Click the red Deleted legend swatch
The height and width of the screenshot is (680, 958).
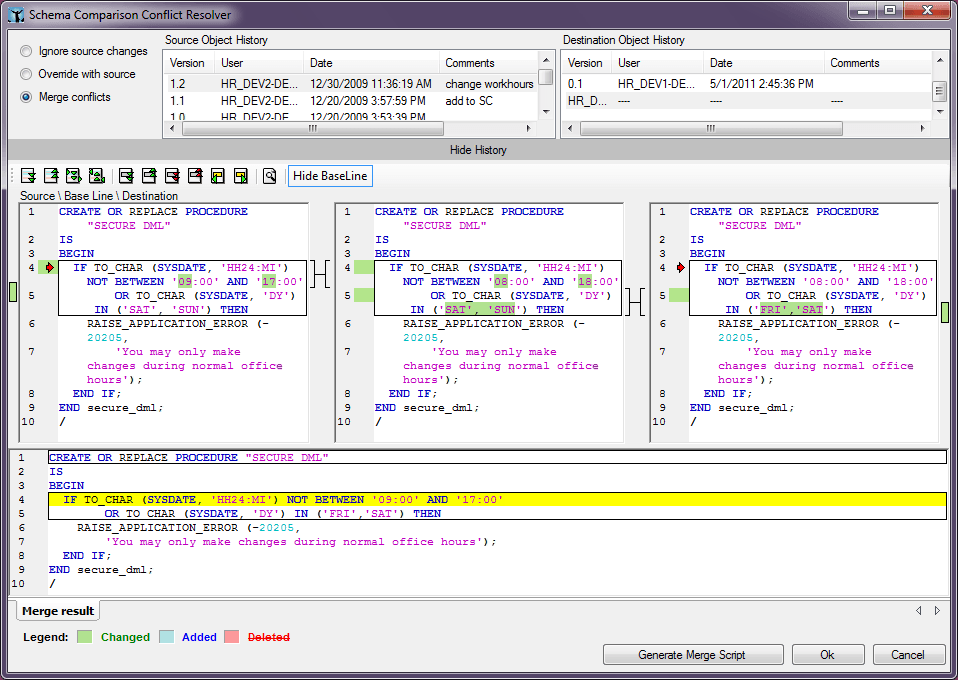232,637
